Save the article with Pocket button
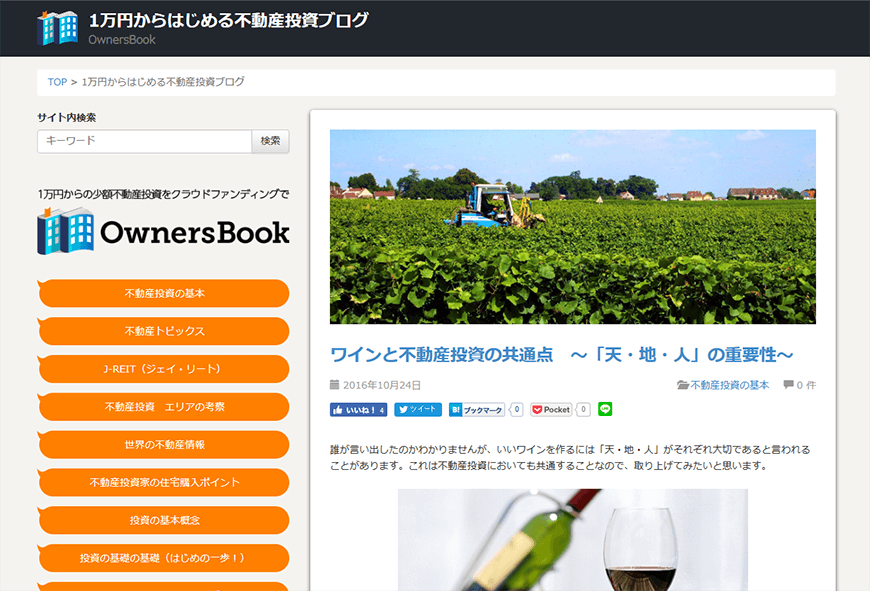This screenshot has width=870, height=591. (x=551, y=410)
